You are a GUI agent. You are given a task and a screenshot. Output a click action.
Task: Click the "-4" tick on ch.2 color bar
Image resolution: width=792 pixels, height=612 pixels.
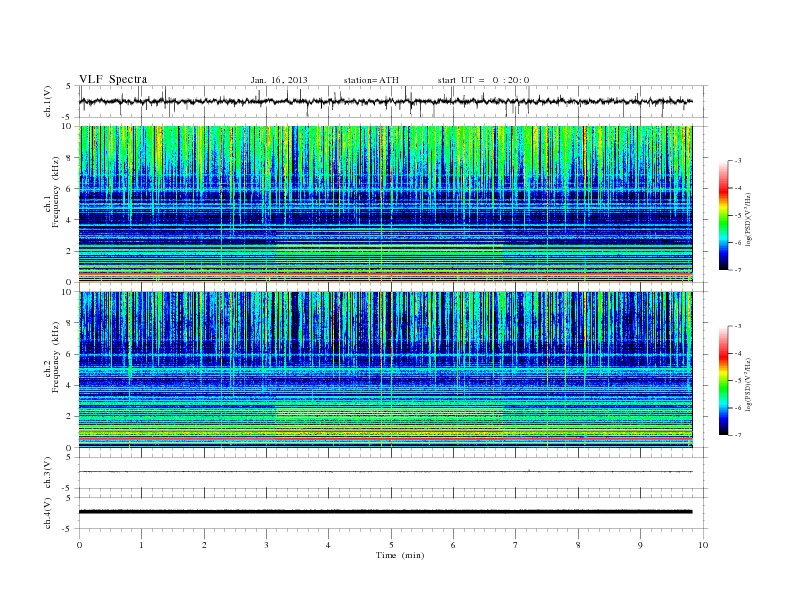pyautogui.click(x=737, y=353)
